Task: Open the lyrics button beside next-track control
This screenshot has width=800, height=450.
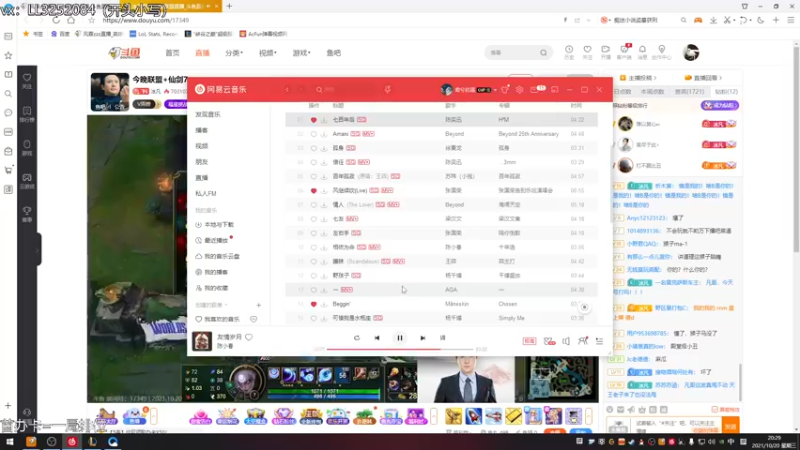Action: pos(442,338)
